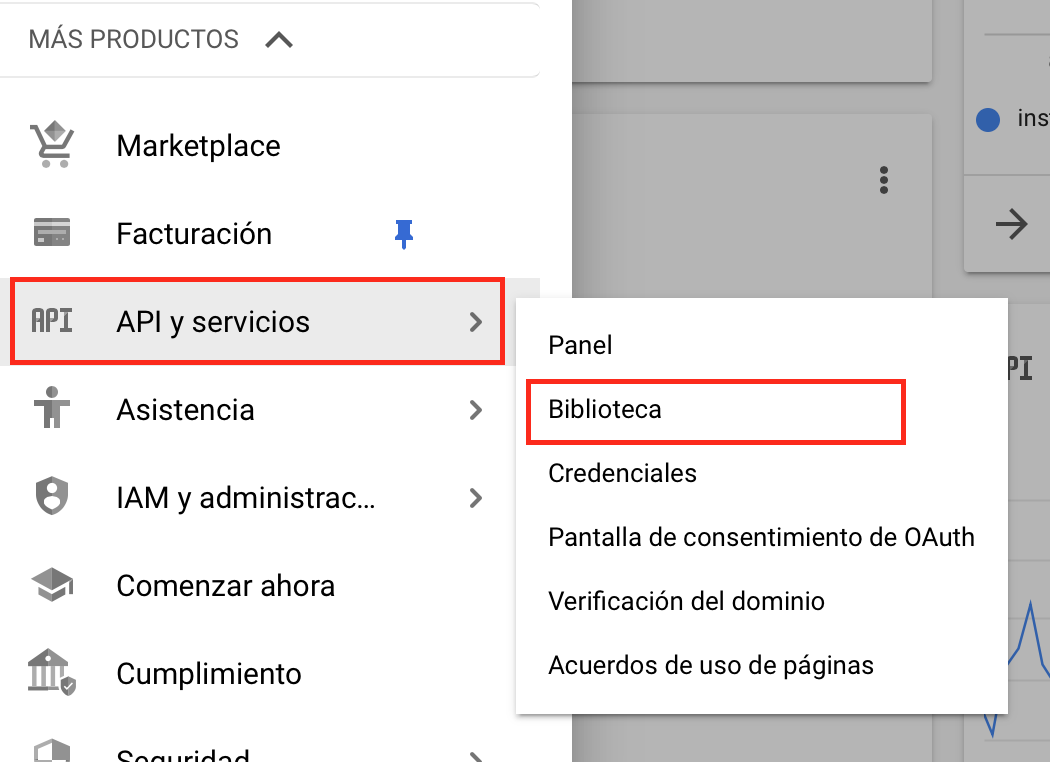Click the Comenzar ahora graduation cap icon

click(52, 585)
